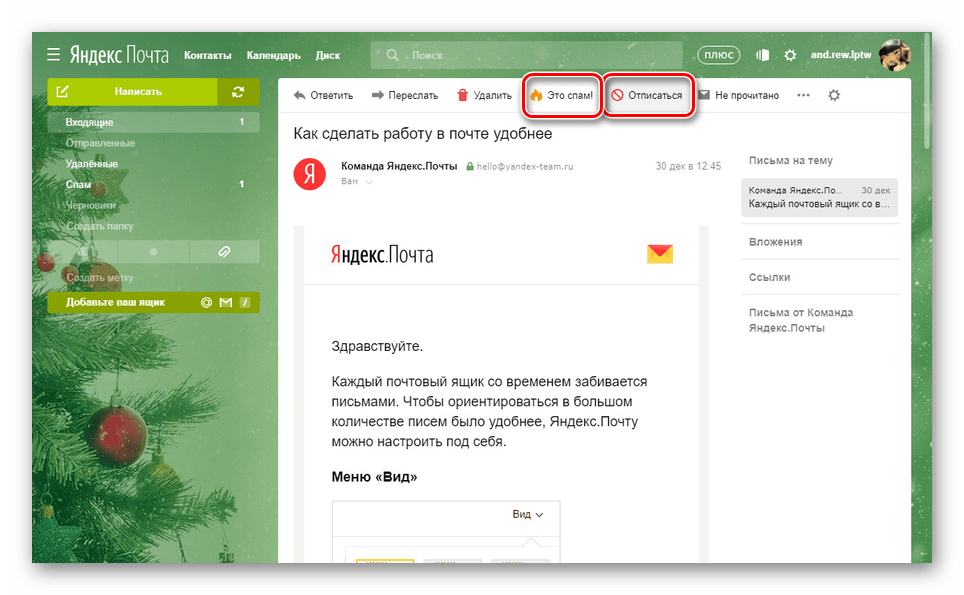Open the Спам folder in sidebar
This screenshot has height=595, width=964.
[78, 185]
